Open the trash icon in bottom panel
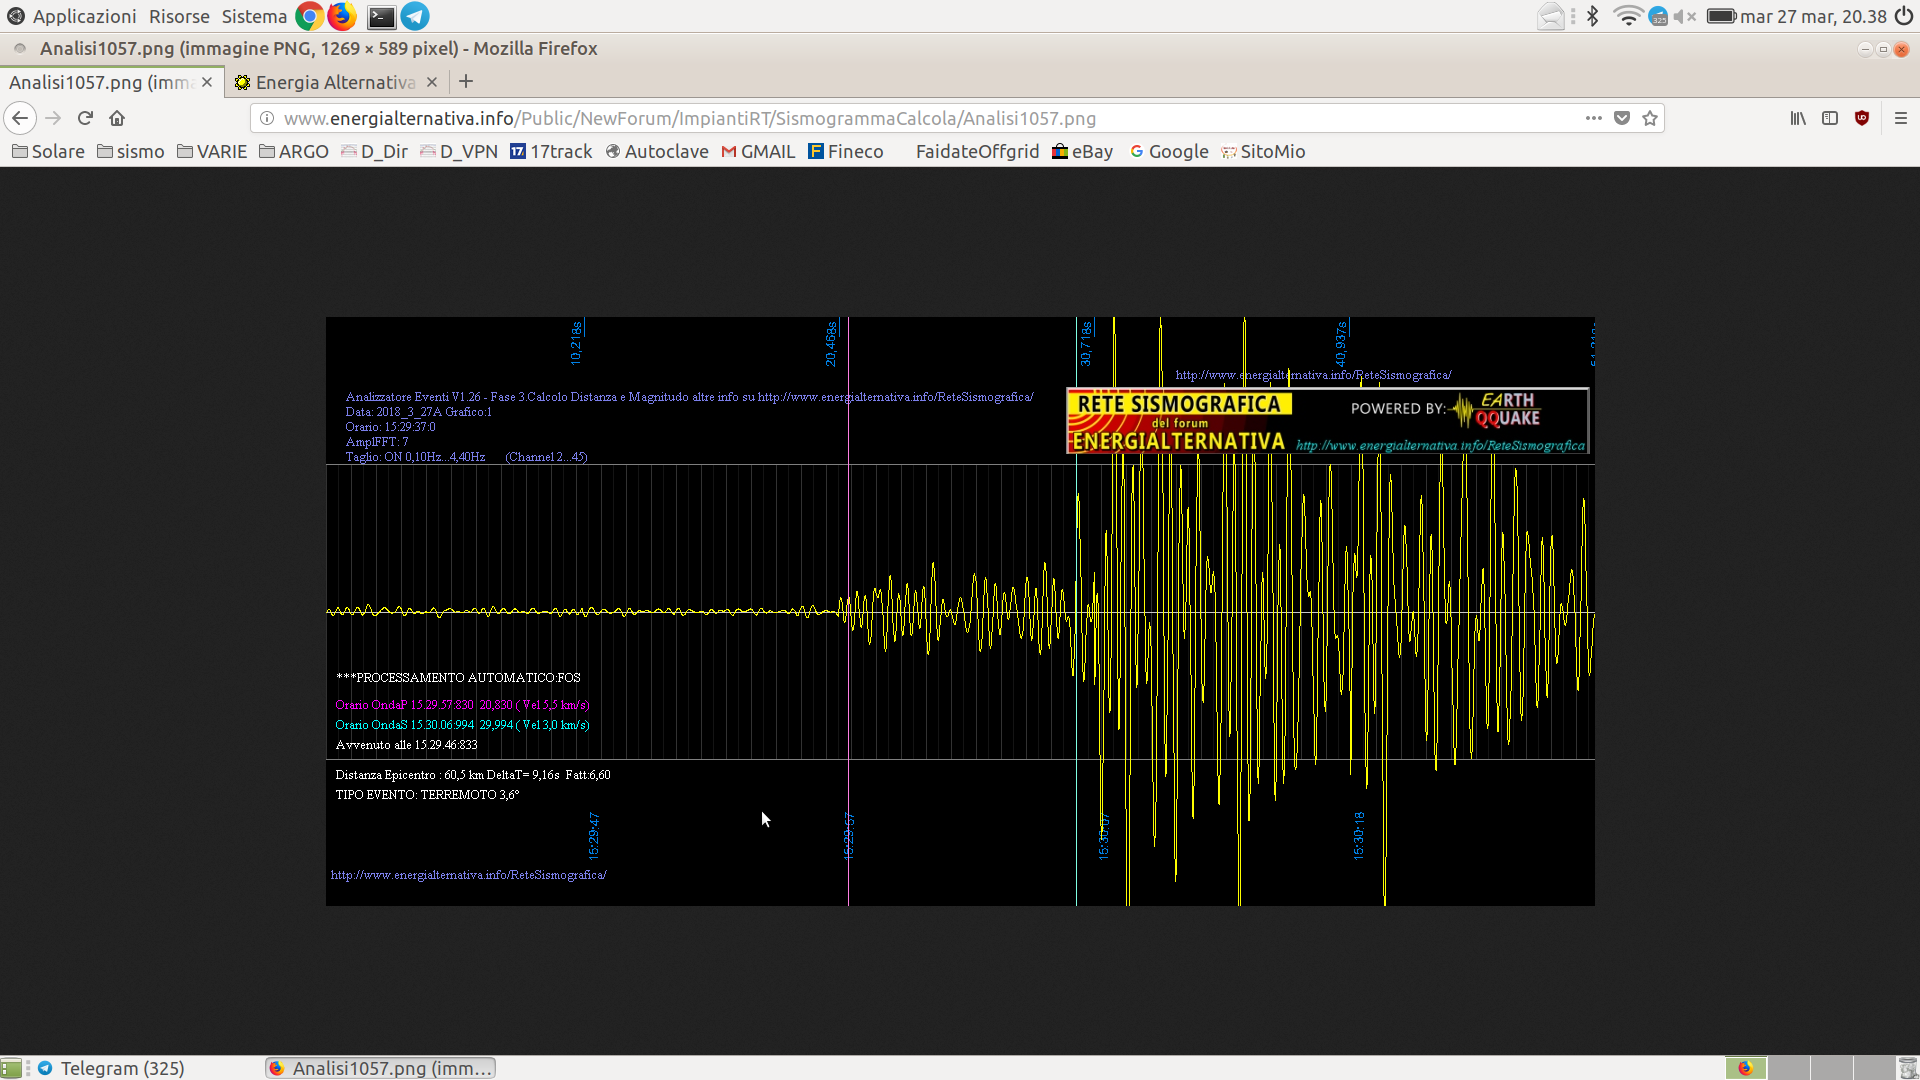The image size is (1920, 1080). tap(1908, 1068)
